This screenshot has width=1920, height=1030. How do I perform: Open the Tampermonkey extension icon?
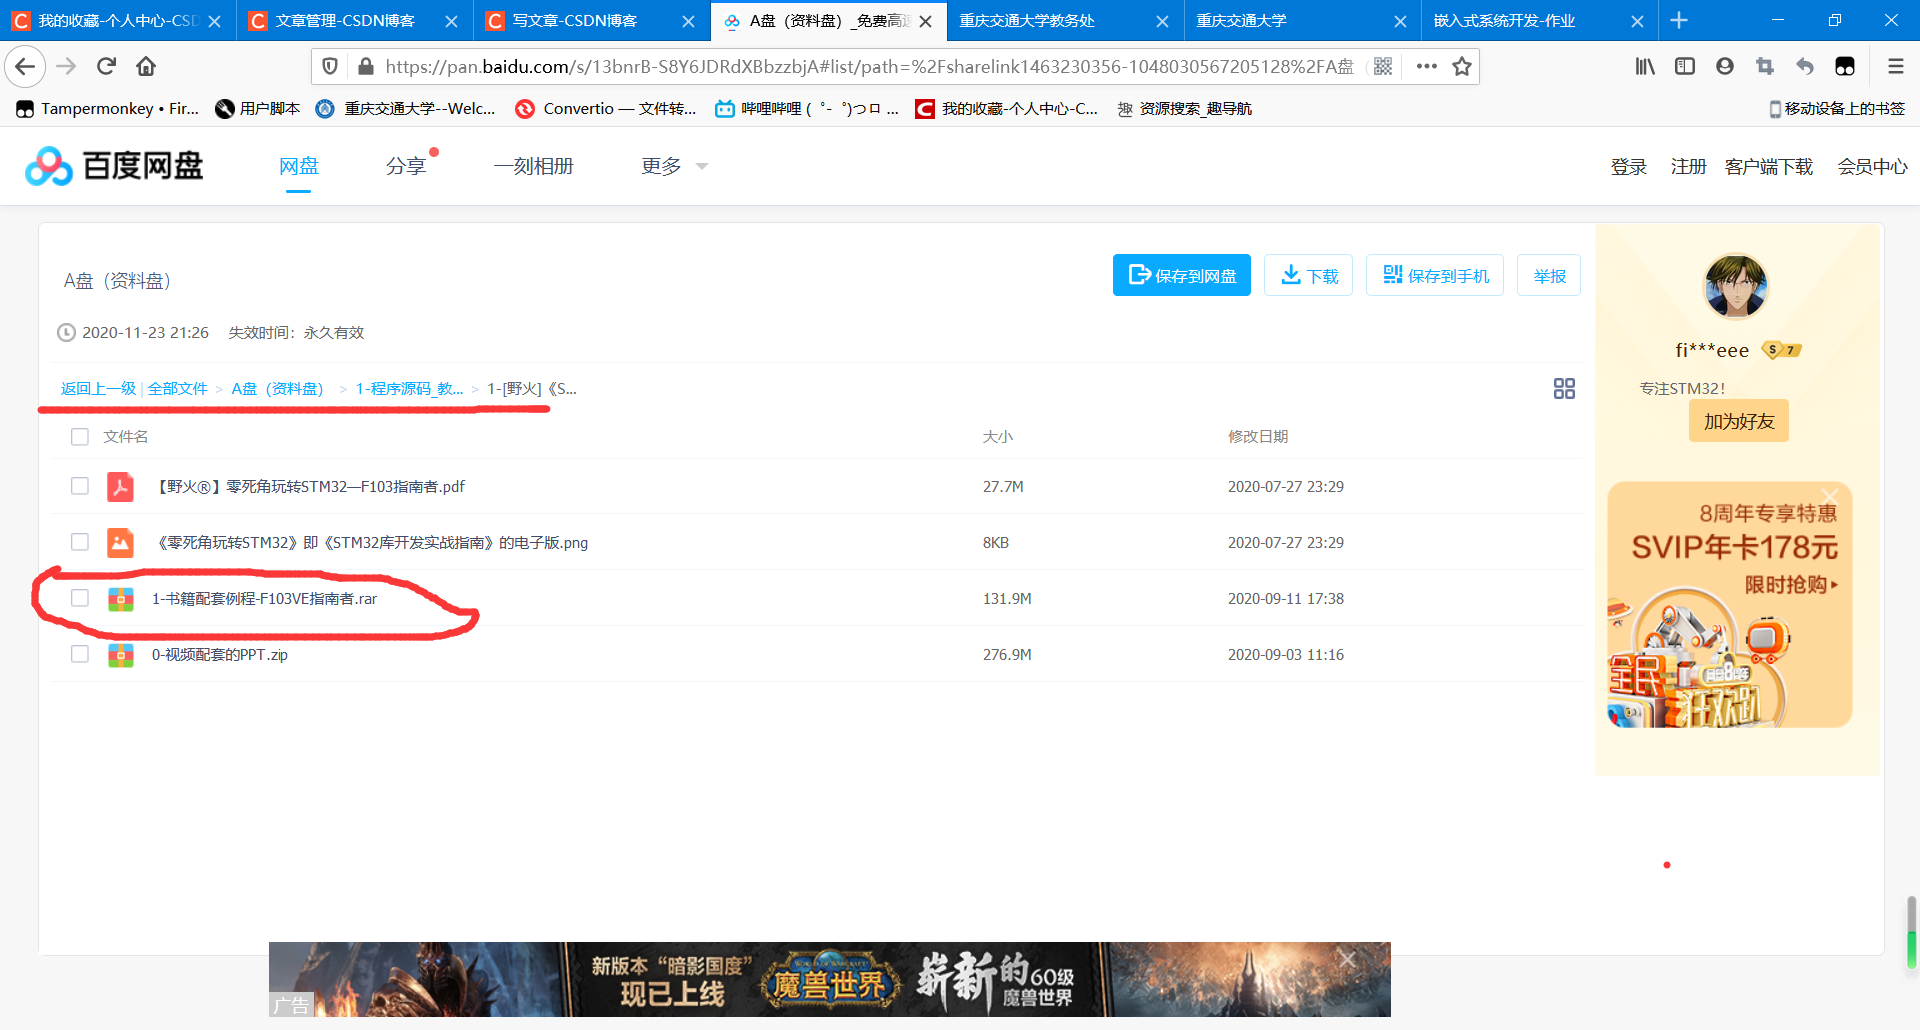coord(1845,66)
